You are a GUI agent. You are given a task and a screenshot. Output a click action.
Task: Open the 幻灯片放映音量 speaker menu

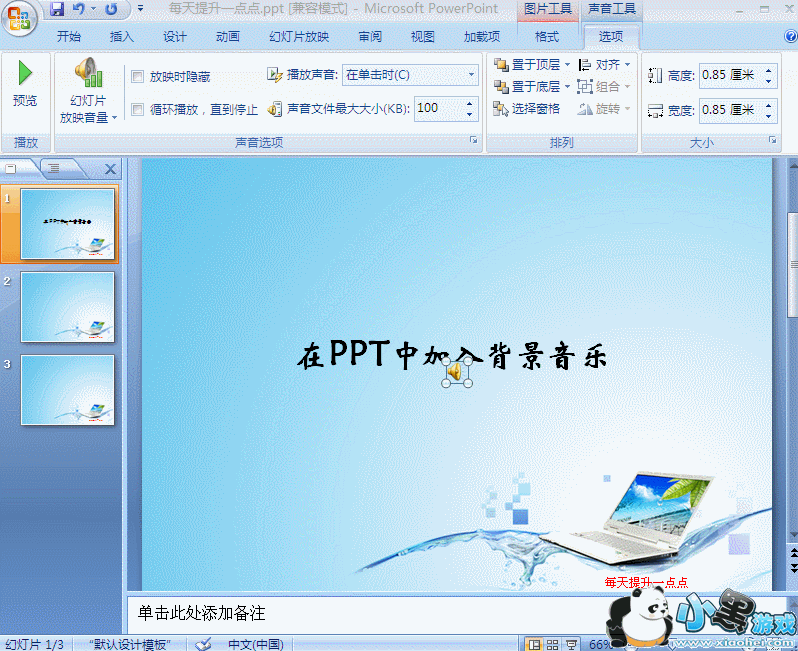coord(89,91)
